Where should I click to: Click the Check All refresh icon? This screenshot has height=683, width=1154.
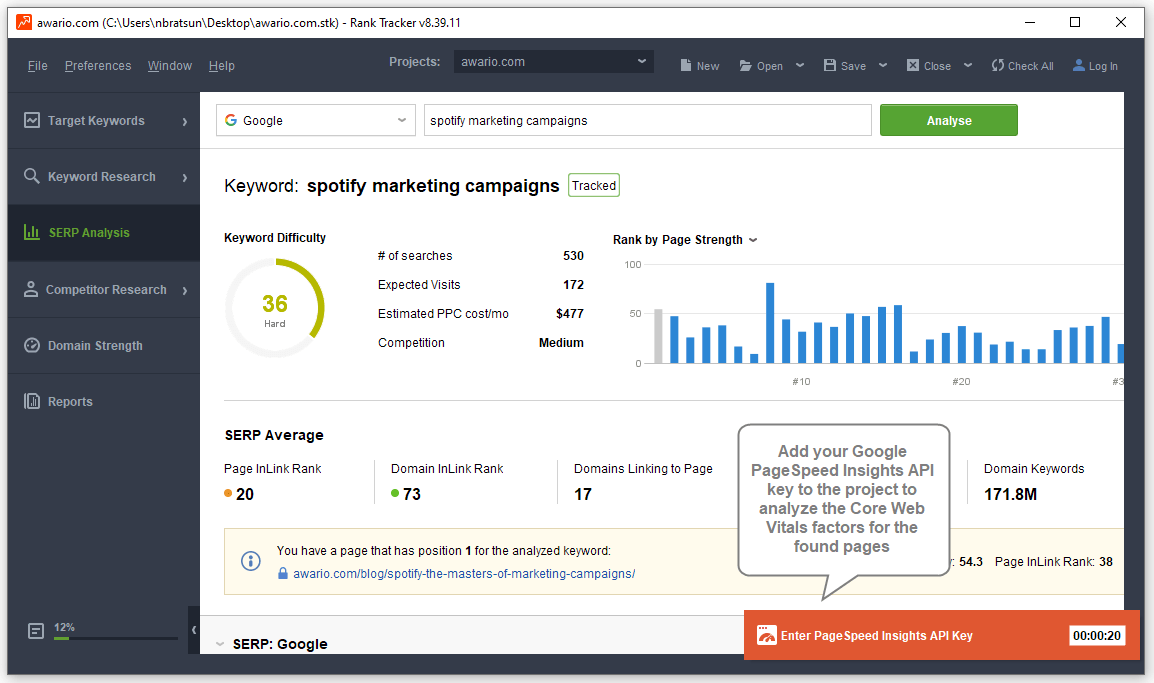997,66
